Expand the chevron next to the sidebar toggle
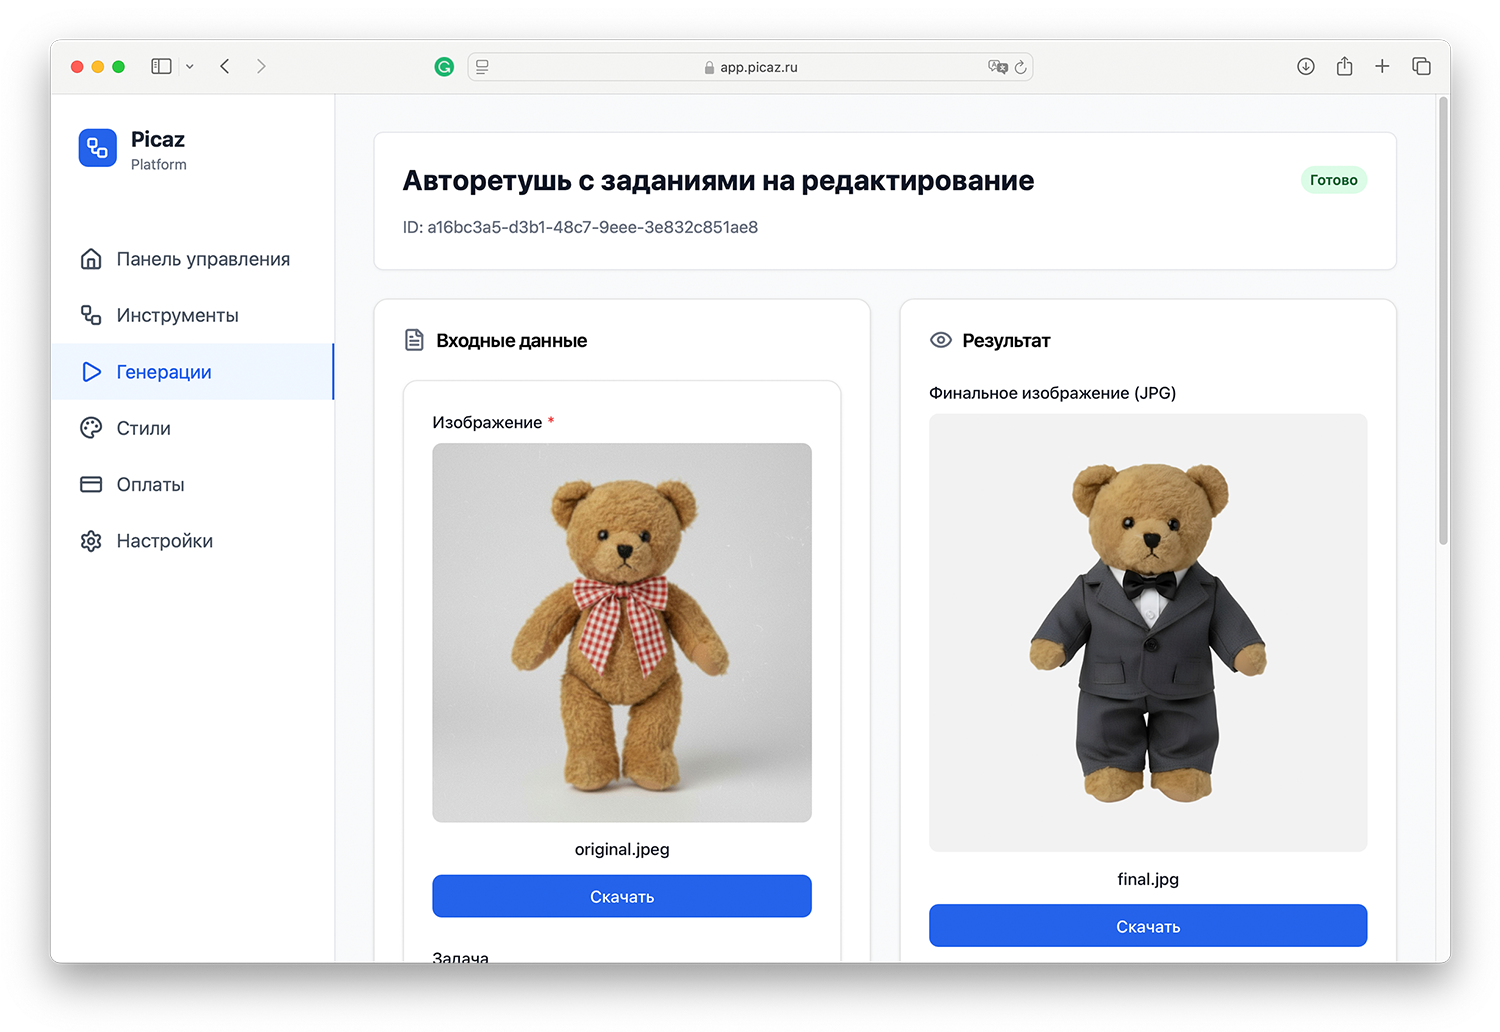The image size is (1500, 1032). point(190,66)
